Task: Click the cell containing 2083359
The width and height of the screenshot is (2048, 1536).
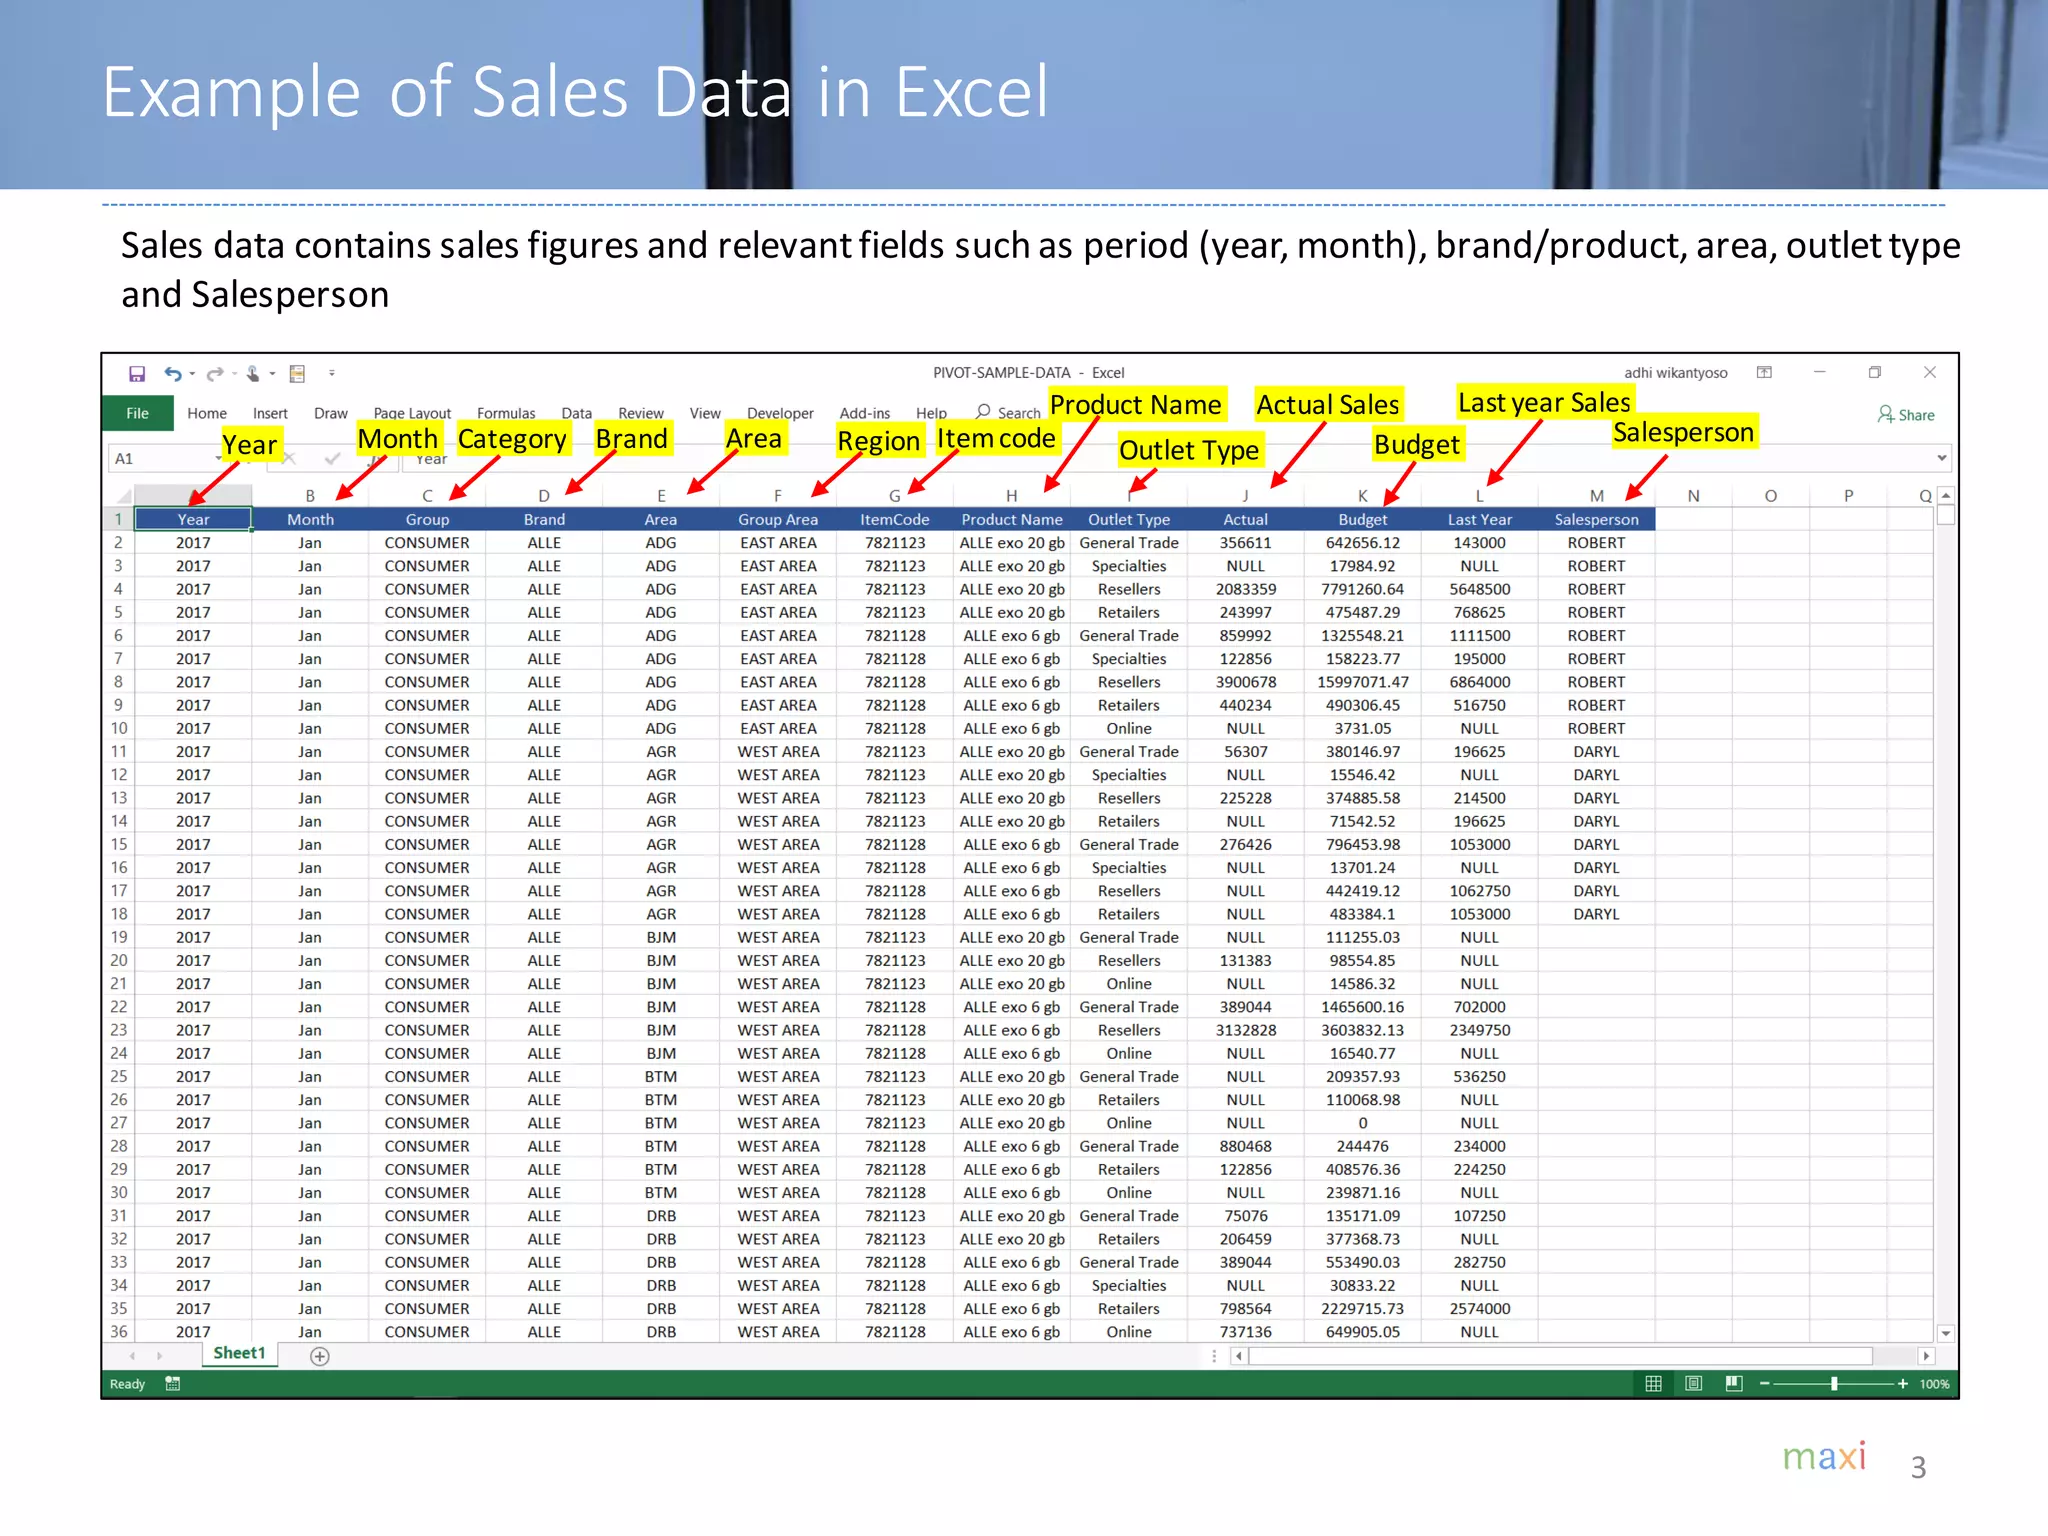Action: click(x=1246, y=589)
